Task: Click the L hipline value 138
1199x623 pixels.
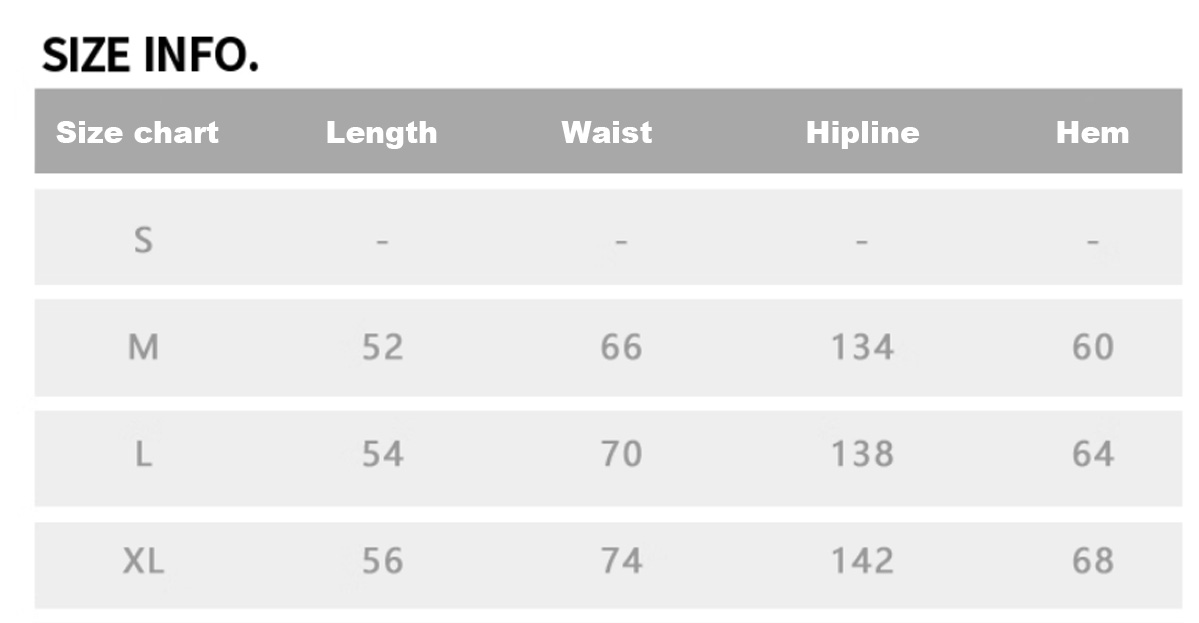Action: click(x=862, y=455)
